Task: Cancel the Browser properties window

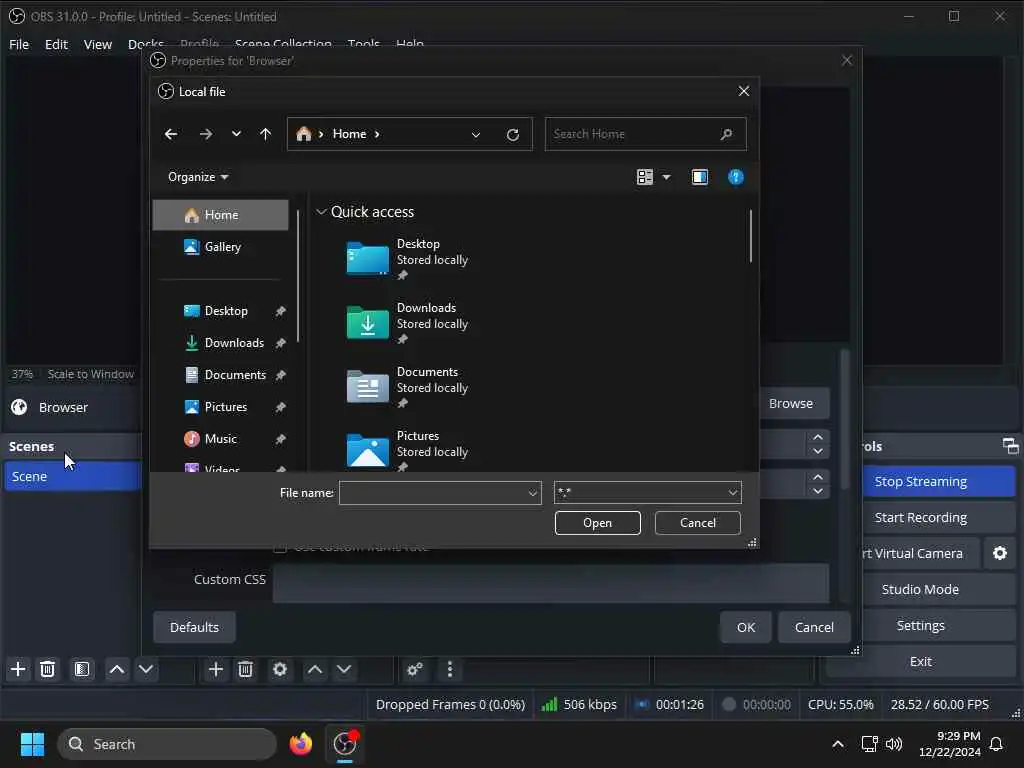Action: click(814, 627)
